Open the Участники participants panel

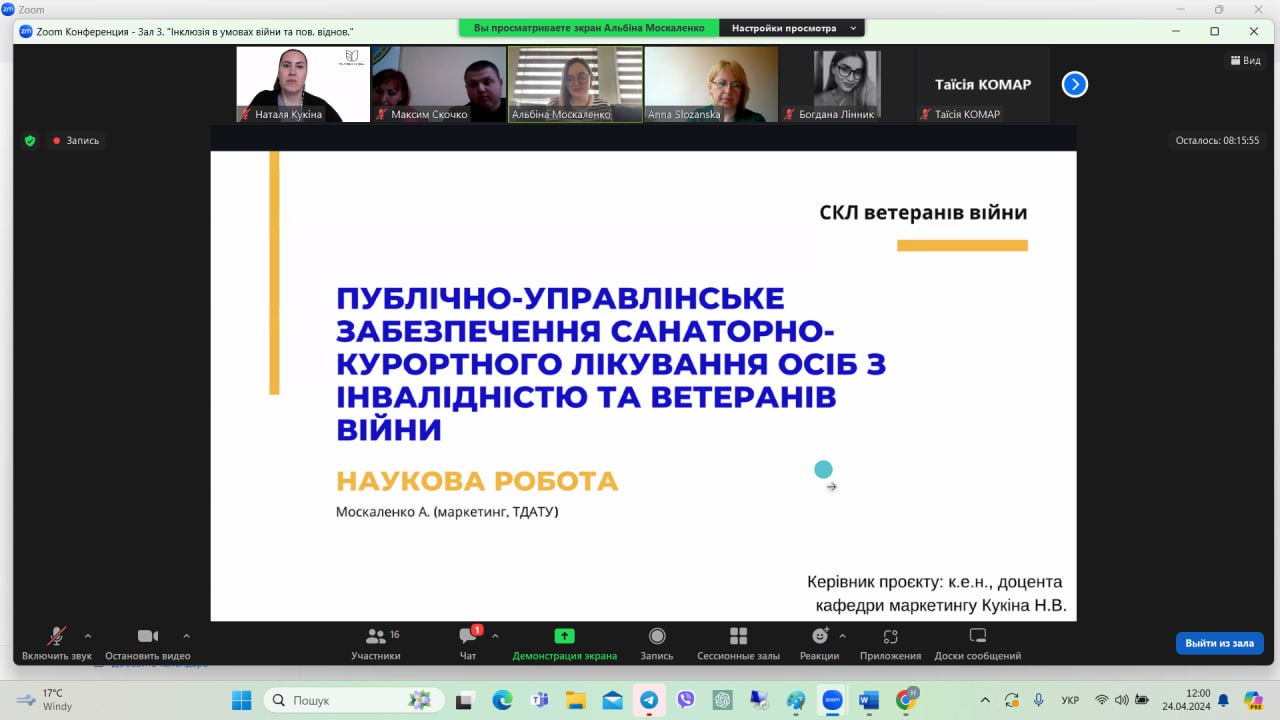pos(376,643)
